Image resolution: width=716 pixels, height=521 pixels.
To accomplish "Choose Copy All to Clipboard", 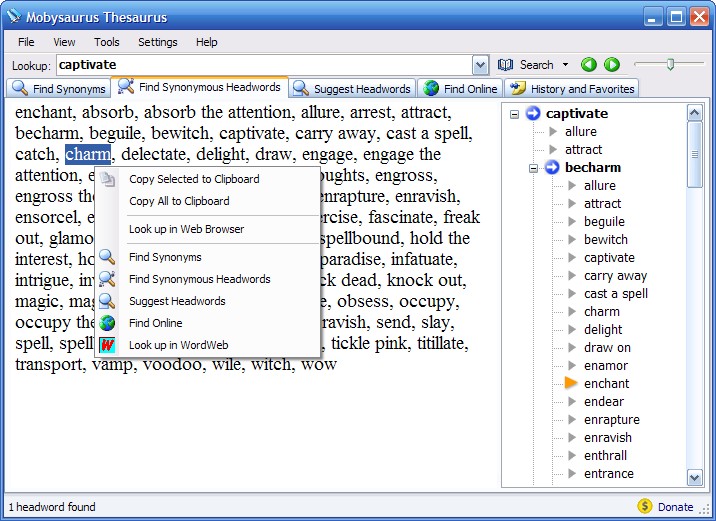I will (207, 201).
